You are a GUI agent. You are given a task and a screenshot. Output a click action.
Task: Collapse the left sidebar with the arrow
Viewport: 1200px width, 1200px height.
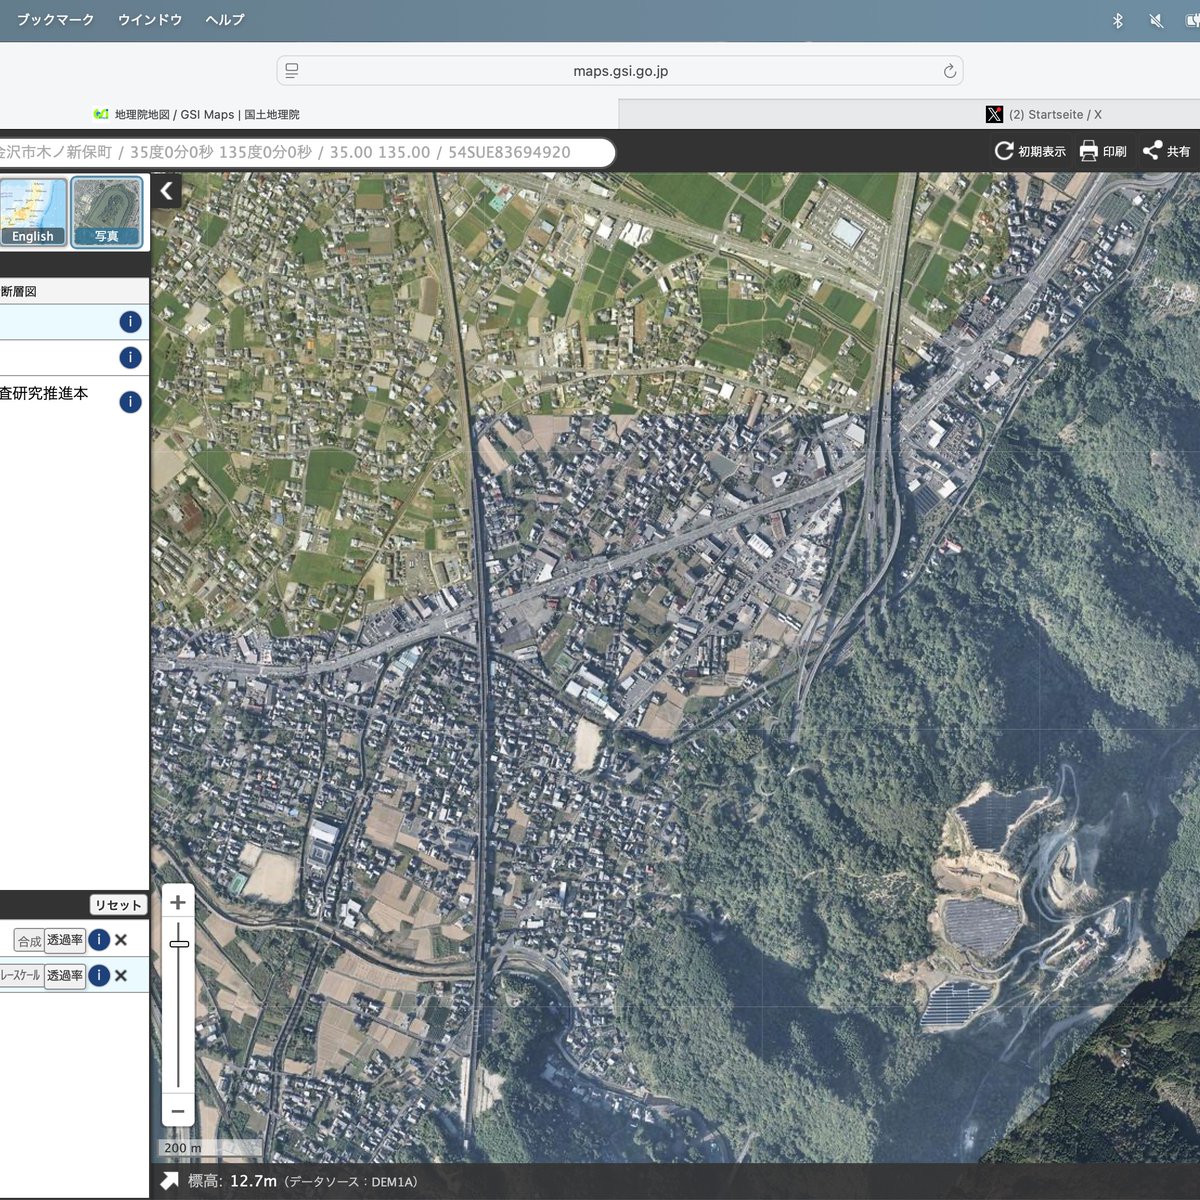pyautogui.click(x=167, y=191)
